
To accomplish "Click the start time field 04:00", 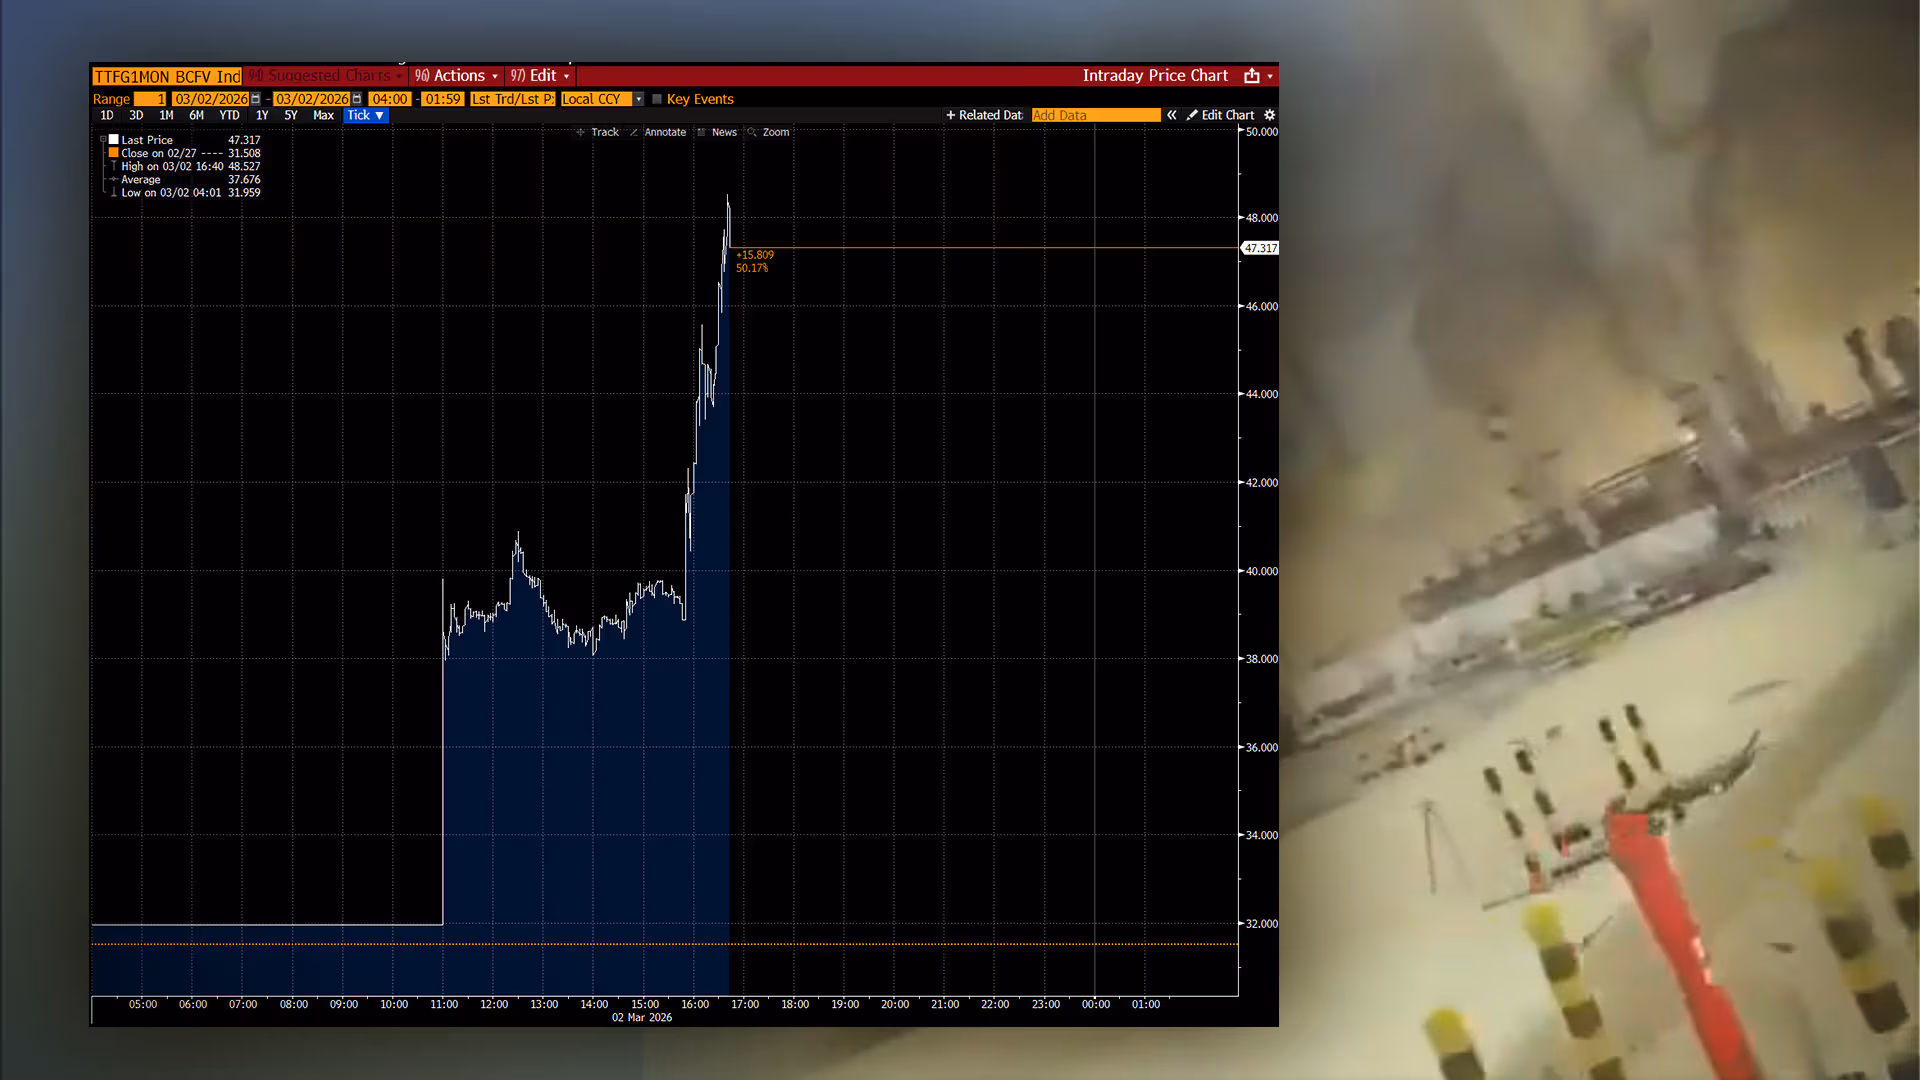I will 390,99.
